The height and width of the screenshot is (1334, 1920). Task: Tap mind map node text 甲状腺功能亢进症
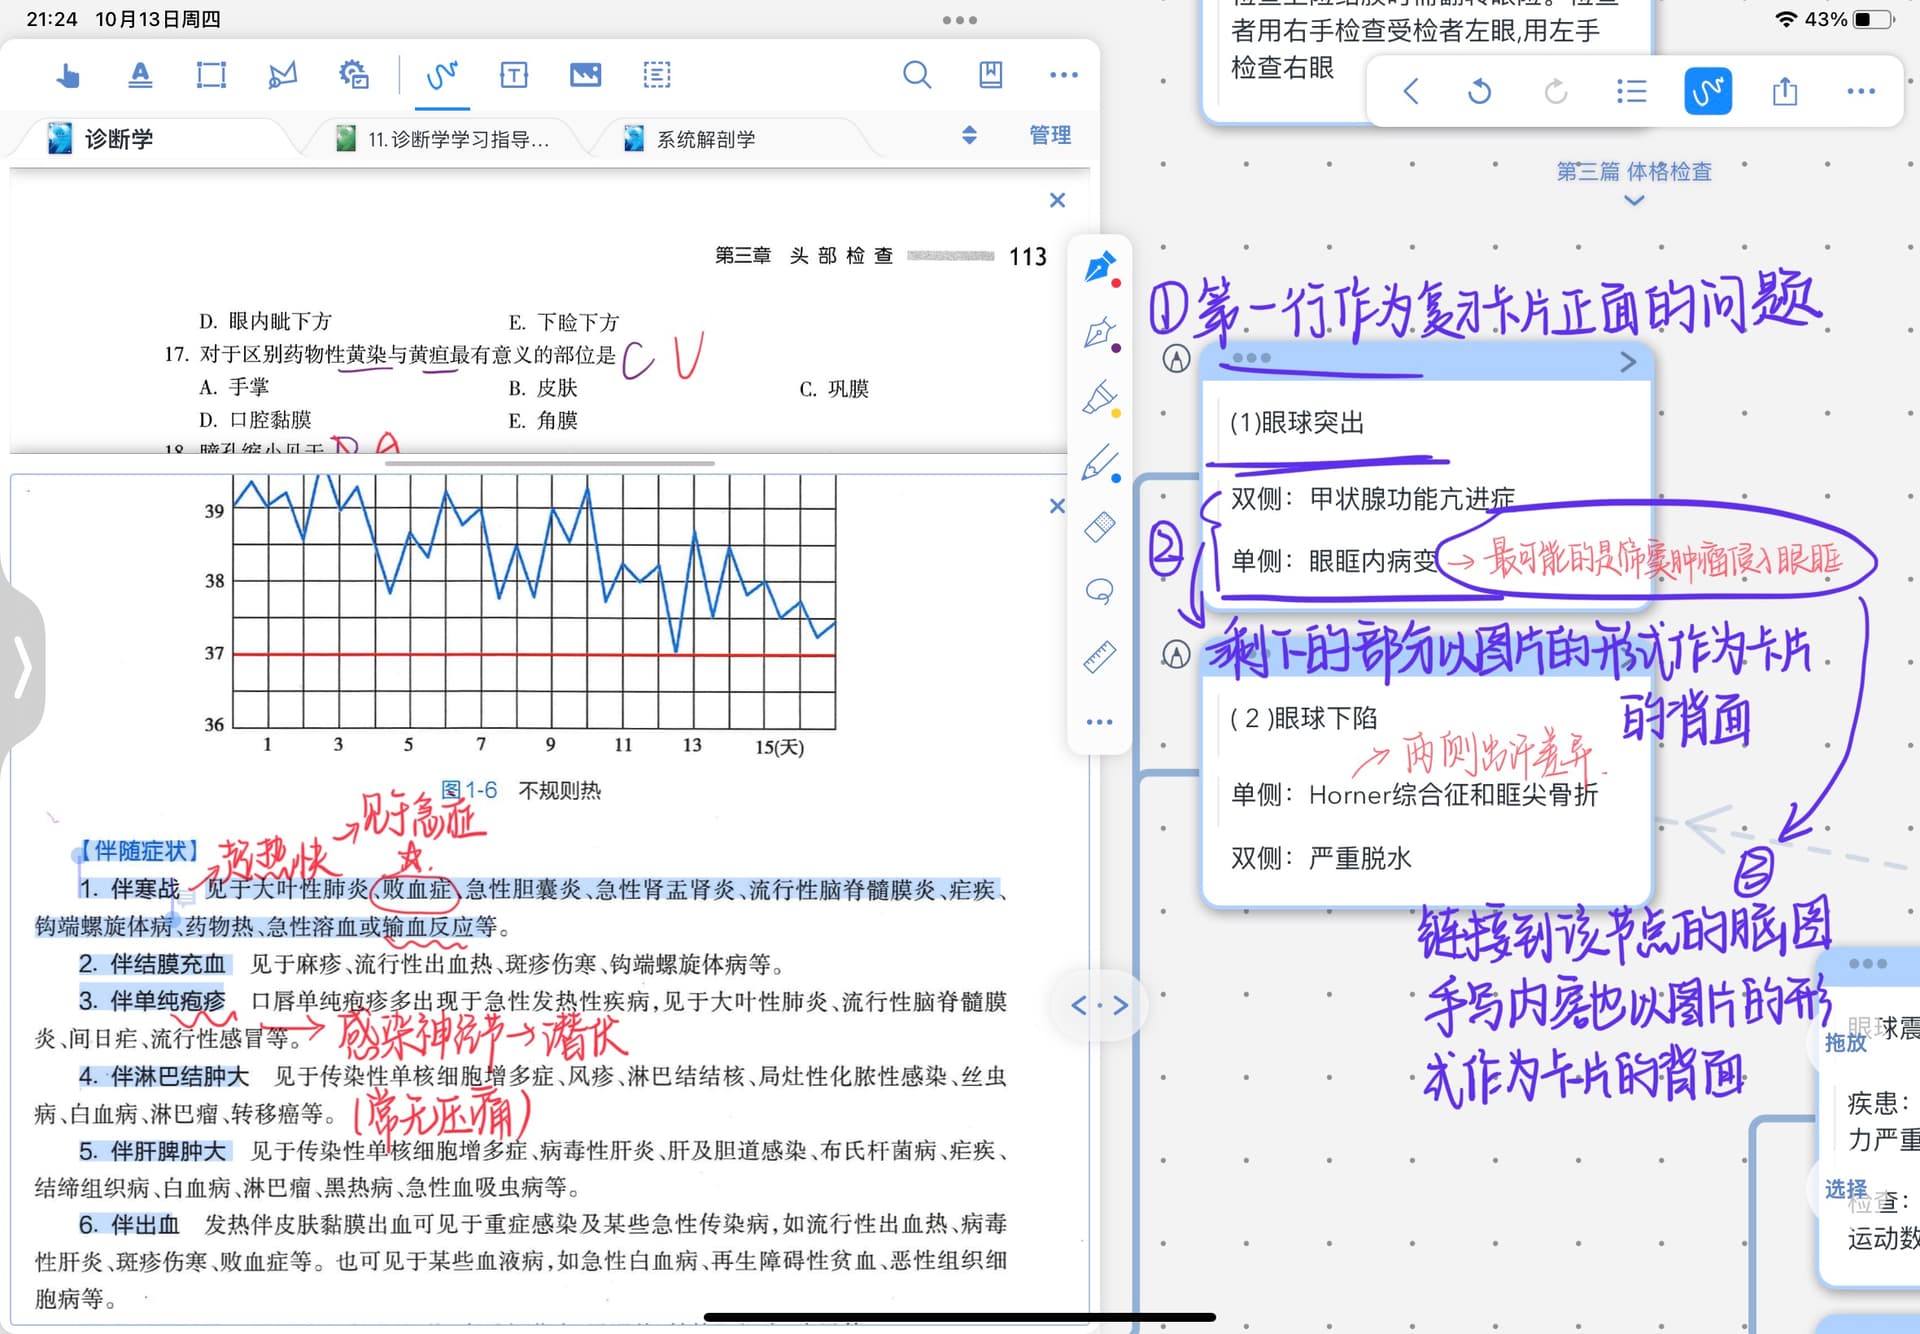[1412, 498]
